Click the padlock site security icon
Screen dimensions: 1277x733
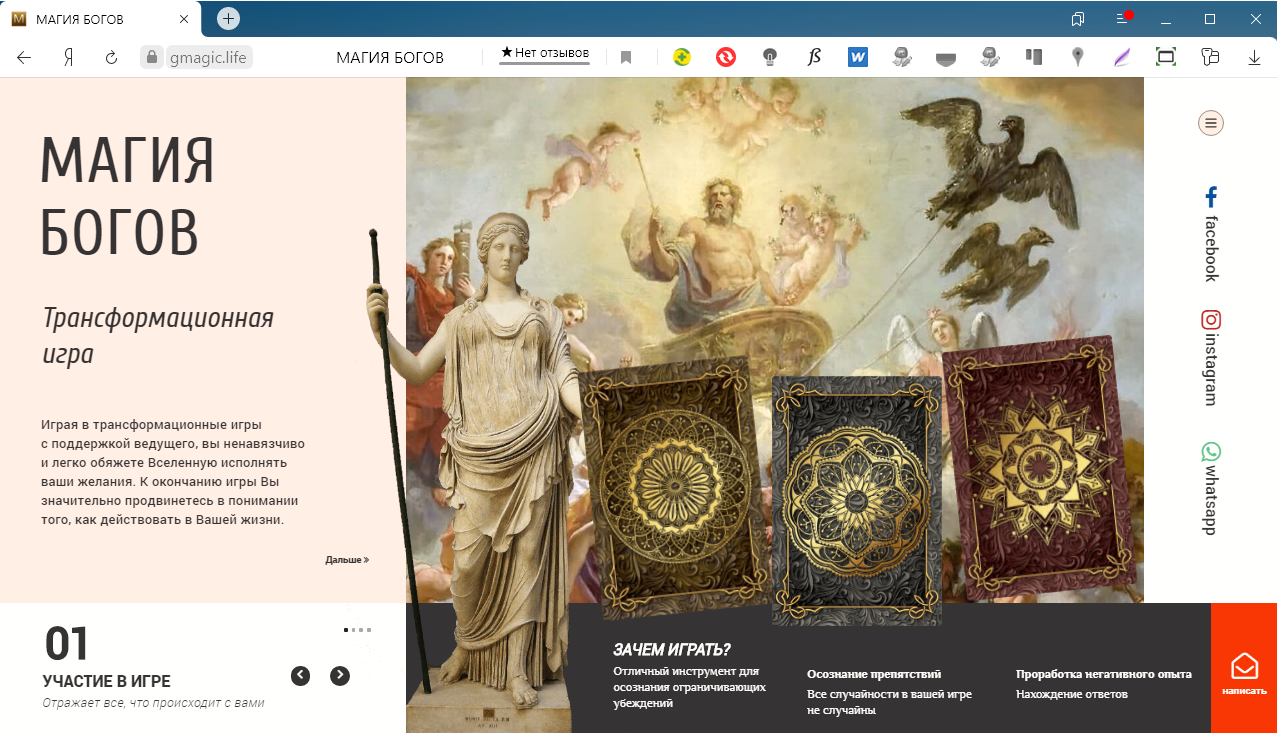tap(152, 57)
